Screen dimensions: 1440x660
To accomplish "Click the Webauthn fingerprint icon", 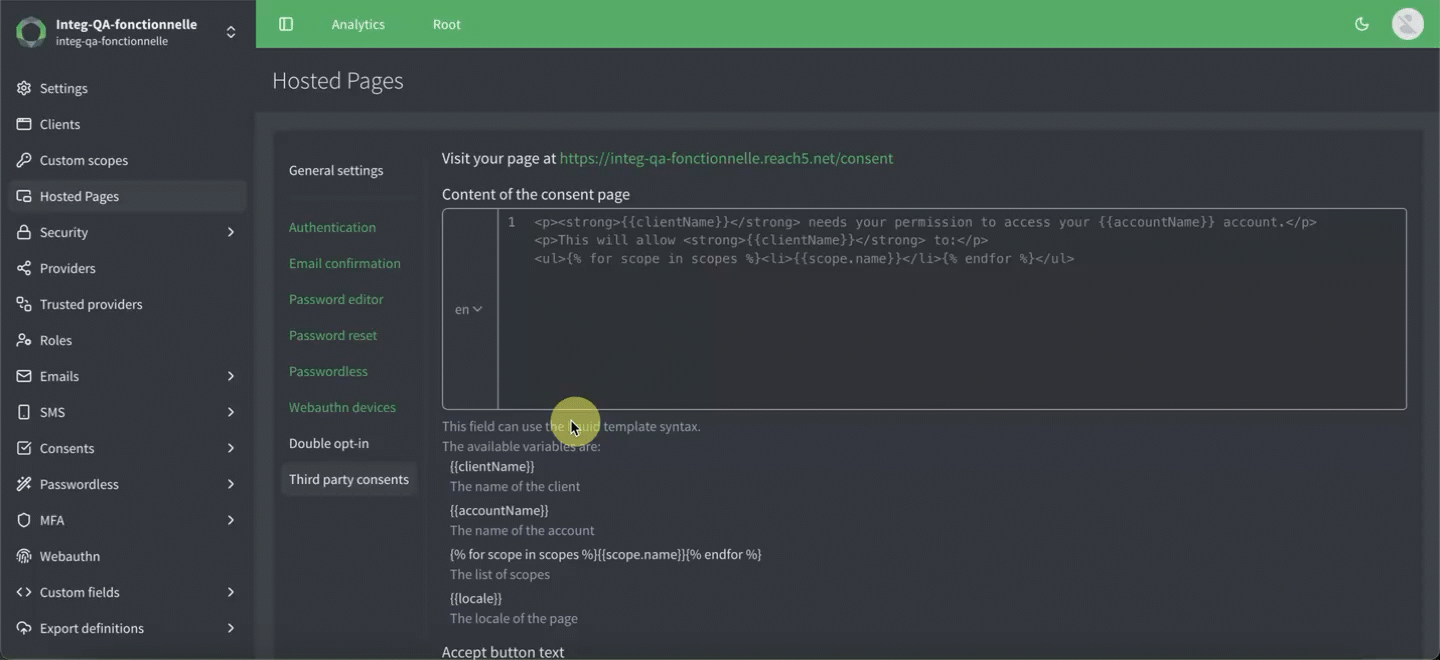I will [x=24, y=556].
